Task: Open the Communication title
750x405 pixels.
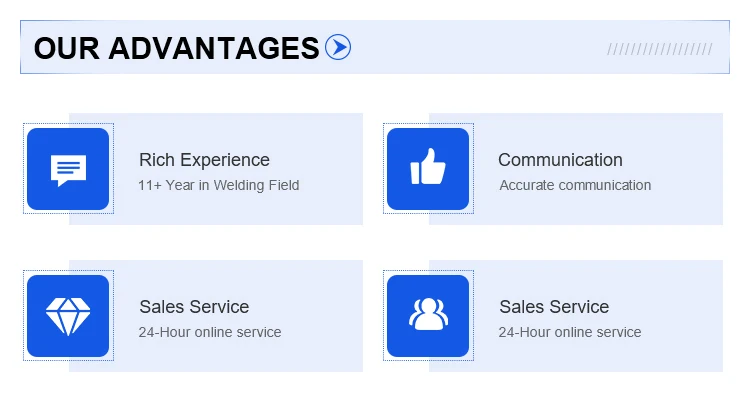Action: click(560, 160)
